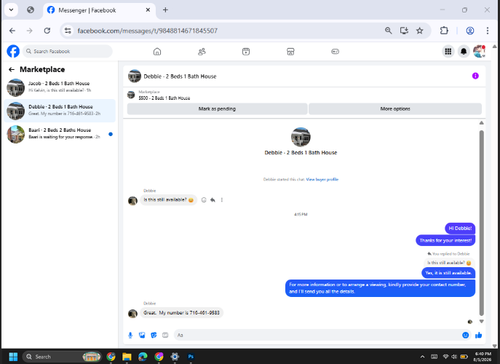React to Debbie's 'Is this still available' message

204,200
